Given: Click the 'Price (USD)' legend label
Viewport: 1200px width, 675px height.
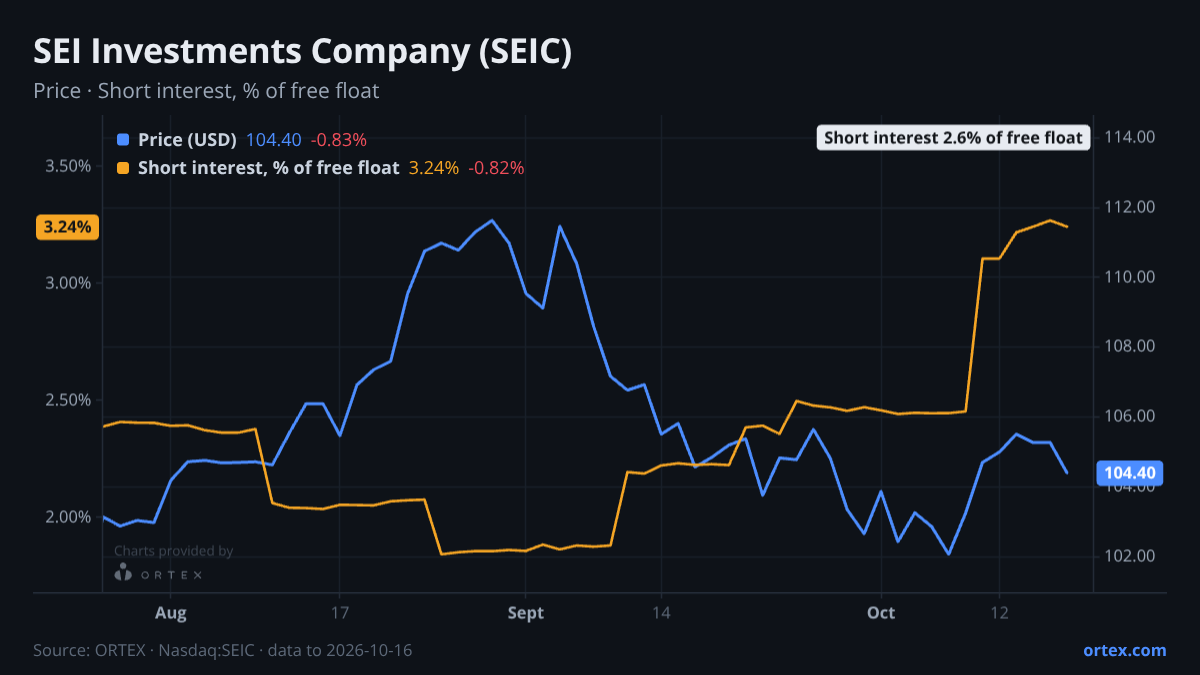Looking at the screenshot, I should (x=187, y=139).
